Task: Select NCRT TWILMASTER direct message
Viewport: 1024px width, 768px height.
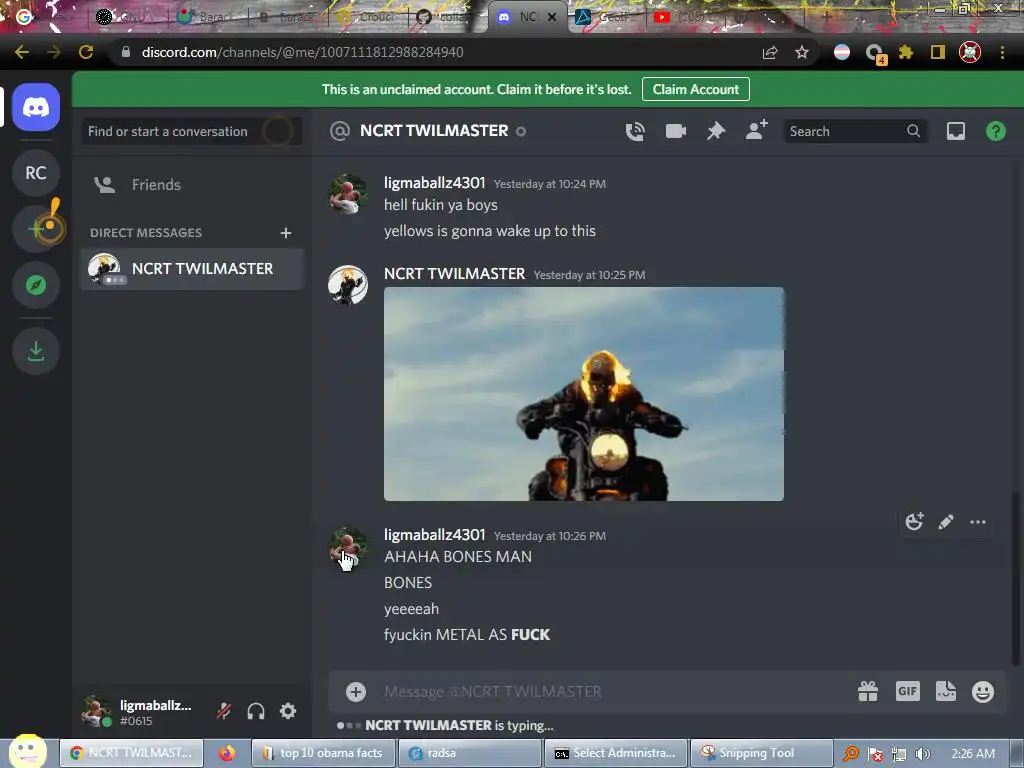Action: 193,269
